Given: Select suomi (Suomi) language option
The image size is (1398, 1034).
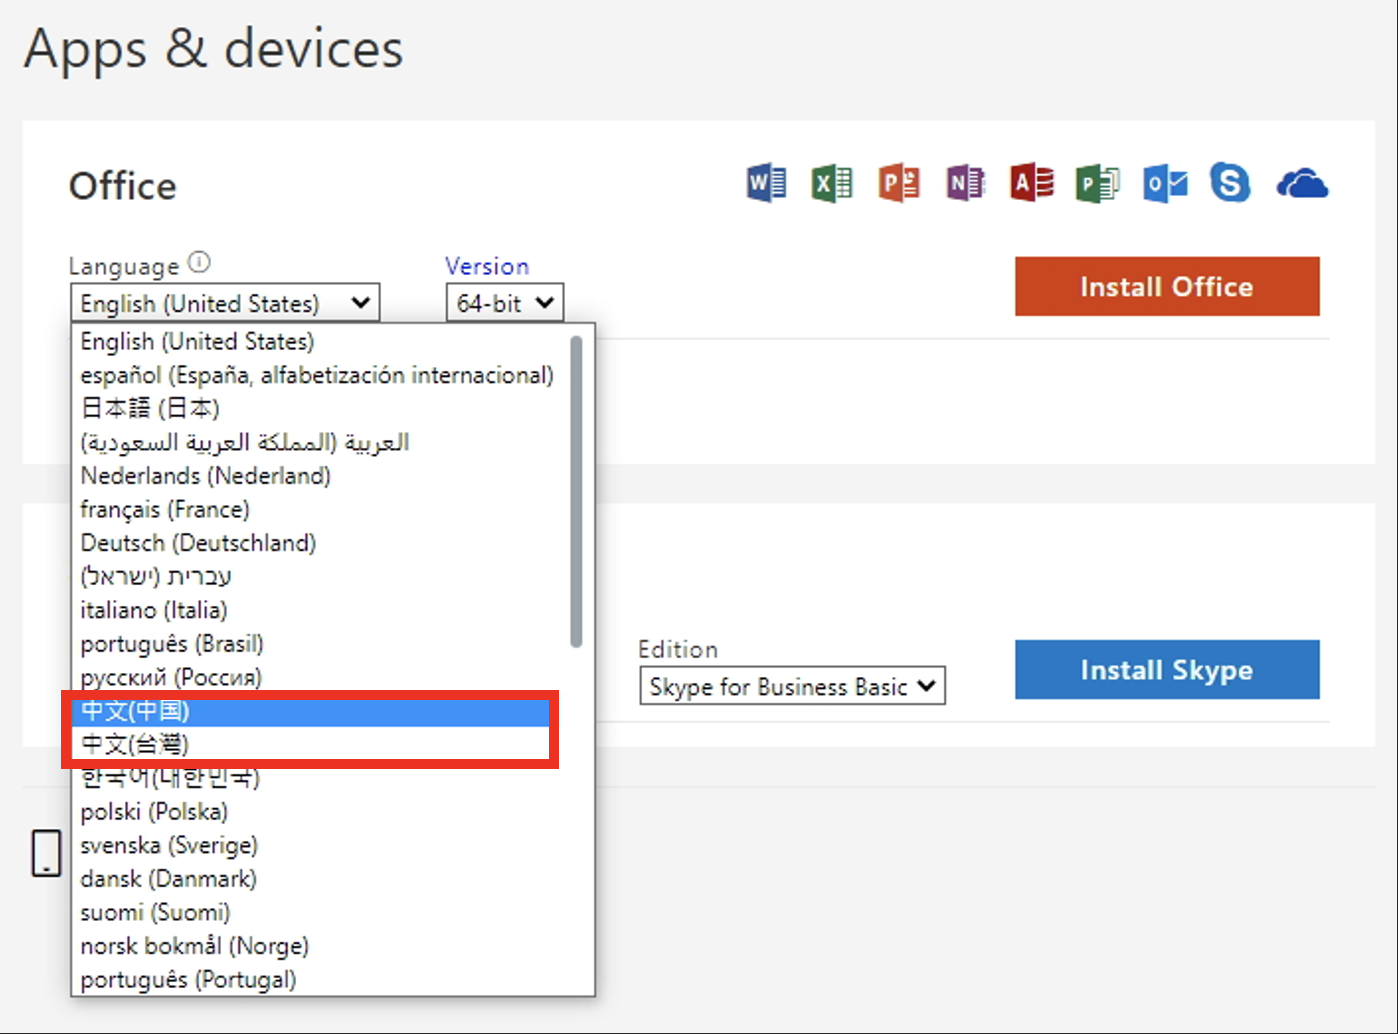Looking at the screenshot, I should coord(320,912).
